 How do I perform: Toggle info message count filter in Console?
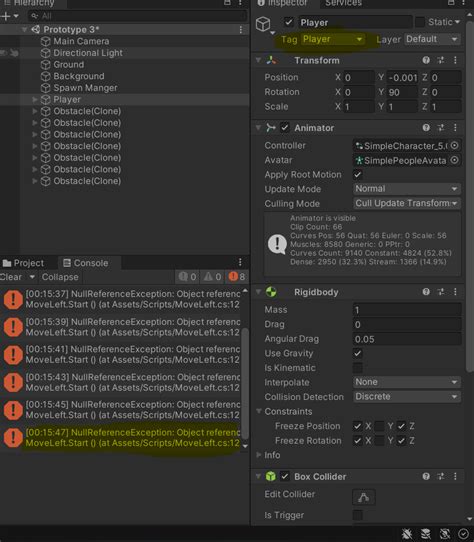click(187, 277)
